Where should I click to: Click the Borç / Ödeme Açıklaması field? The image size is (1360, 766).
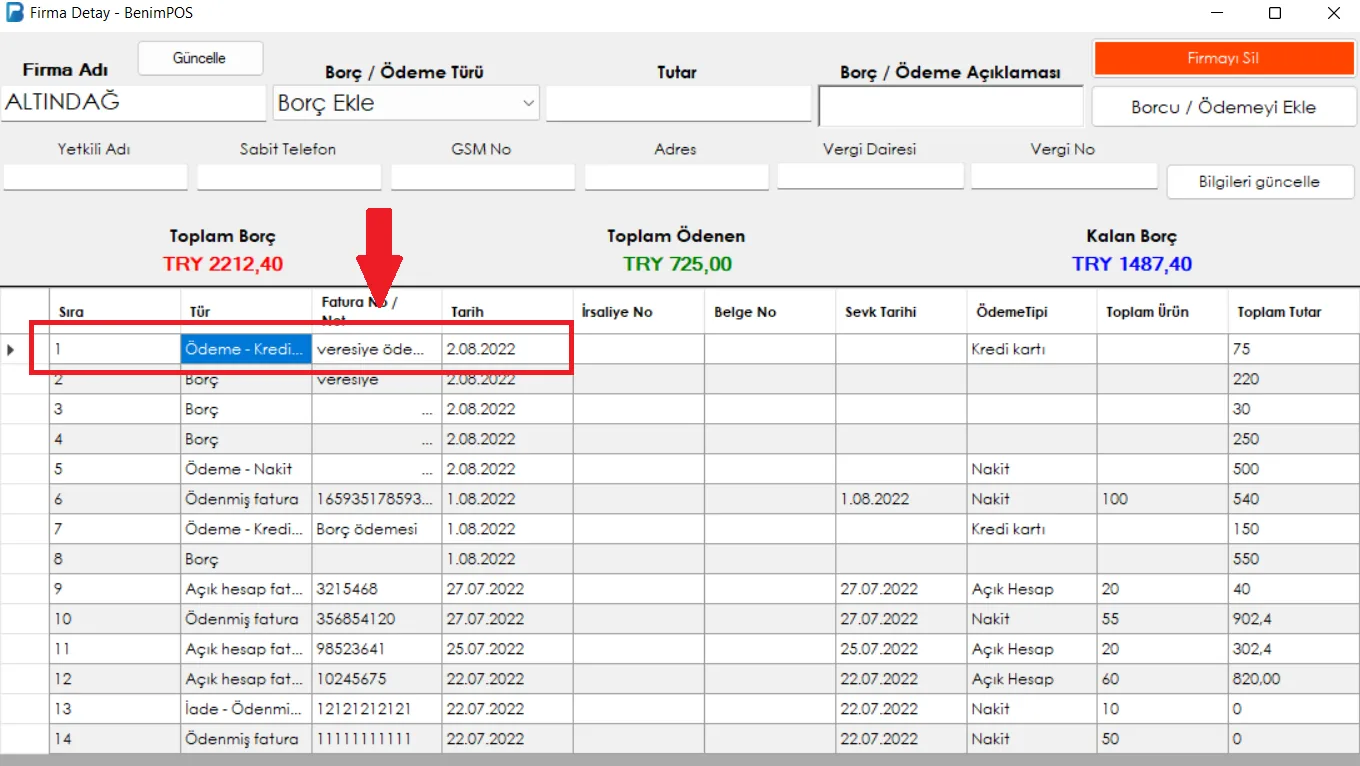(950, 105)
